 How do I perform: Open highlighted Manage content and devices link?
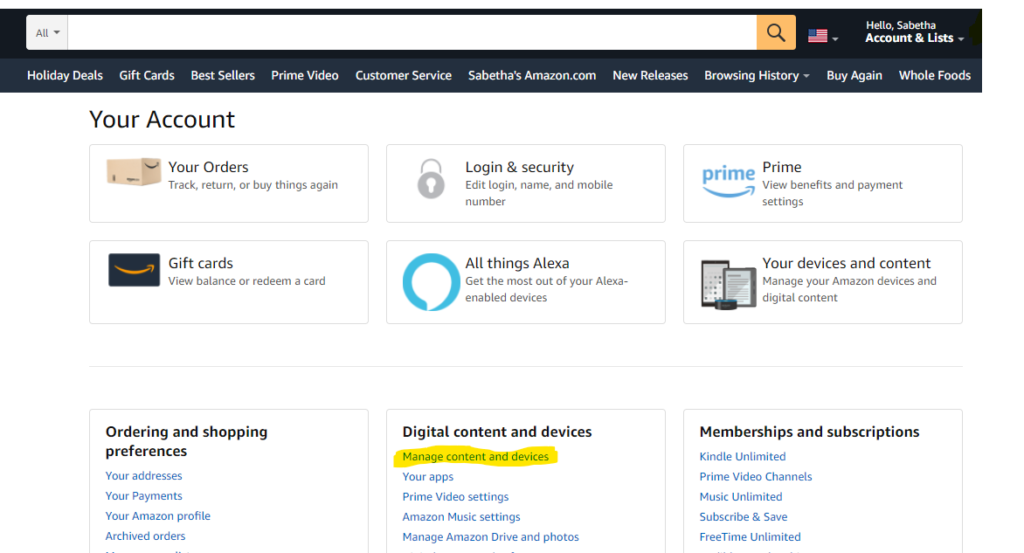(475, 456)
